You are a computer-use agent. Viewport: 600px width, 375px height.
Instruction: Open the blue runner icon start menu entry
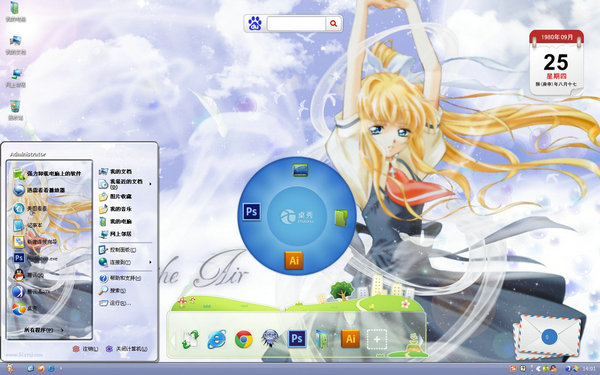[31, 292]
